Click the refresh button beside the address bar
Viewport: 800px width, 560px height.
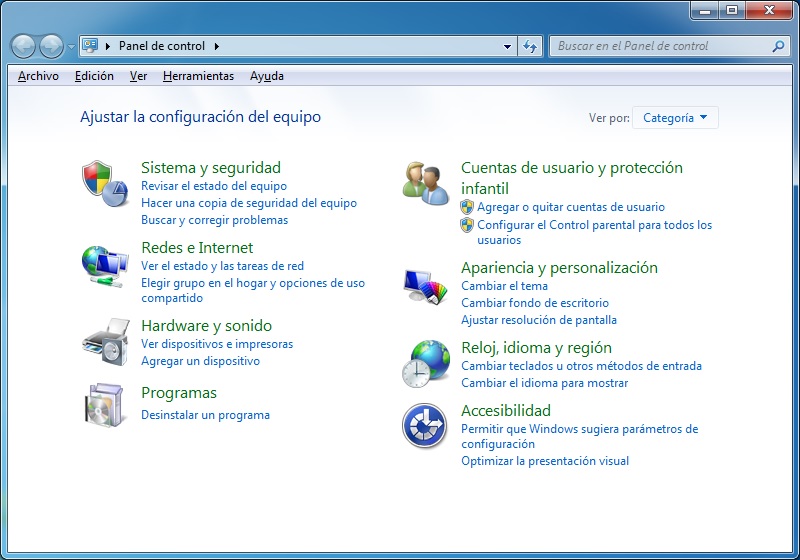pos(530,46)
